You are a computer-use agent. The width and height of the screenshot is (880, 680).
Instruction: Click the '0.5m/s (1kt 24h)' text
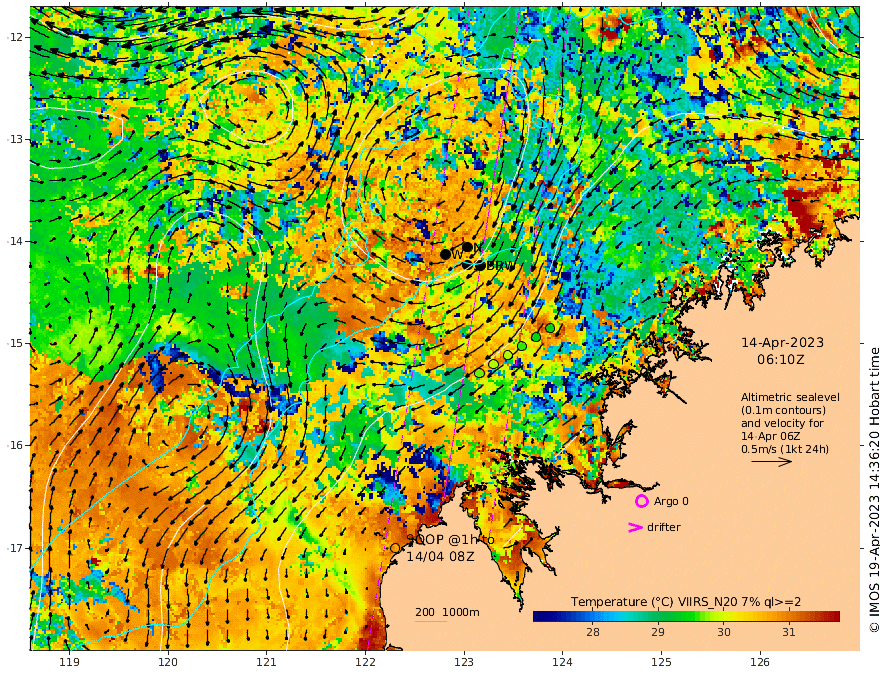[x=785, y=449]
